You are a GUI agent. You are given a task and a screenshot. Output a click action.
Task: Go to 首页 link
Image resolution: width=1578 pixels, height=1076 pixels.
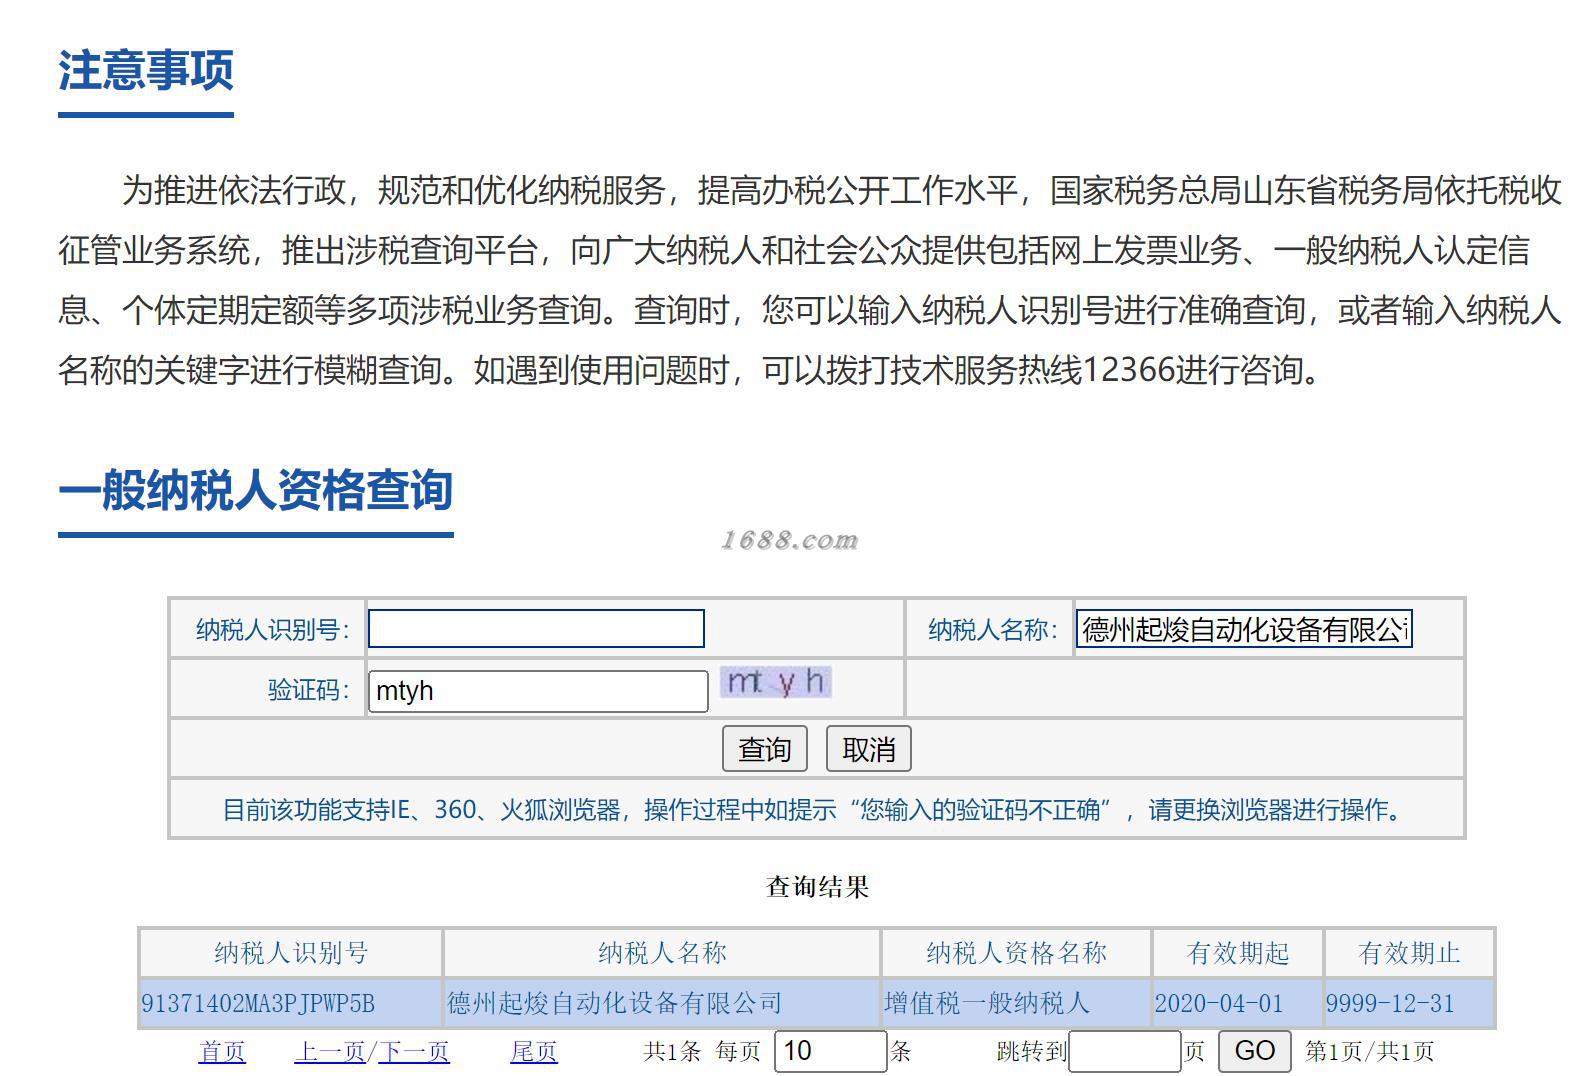pyautogui.click(x=222, y=1052)
